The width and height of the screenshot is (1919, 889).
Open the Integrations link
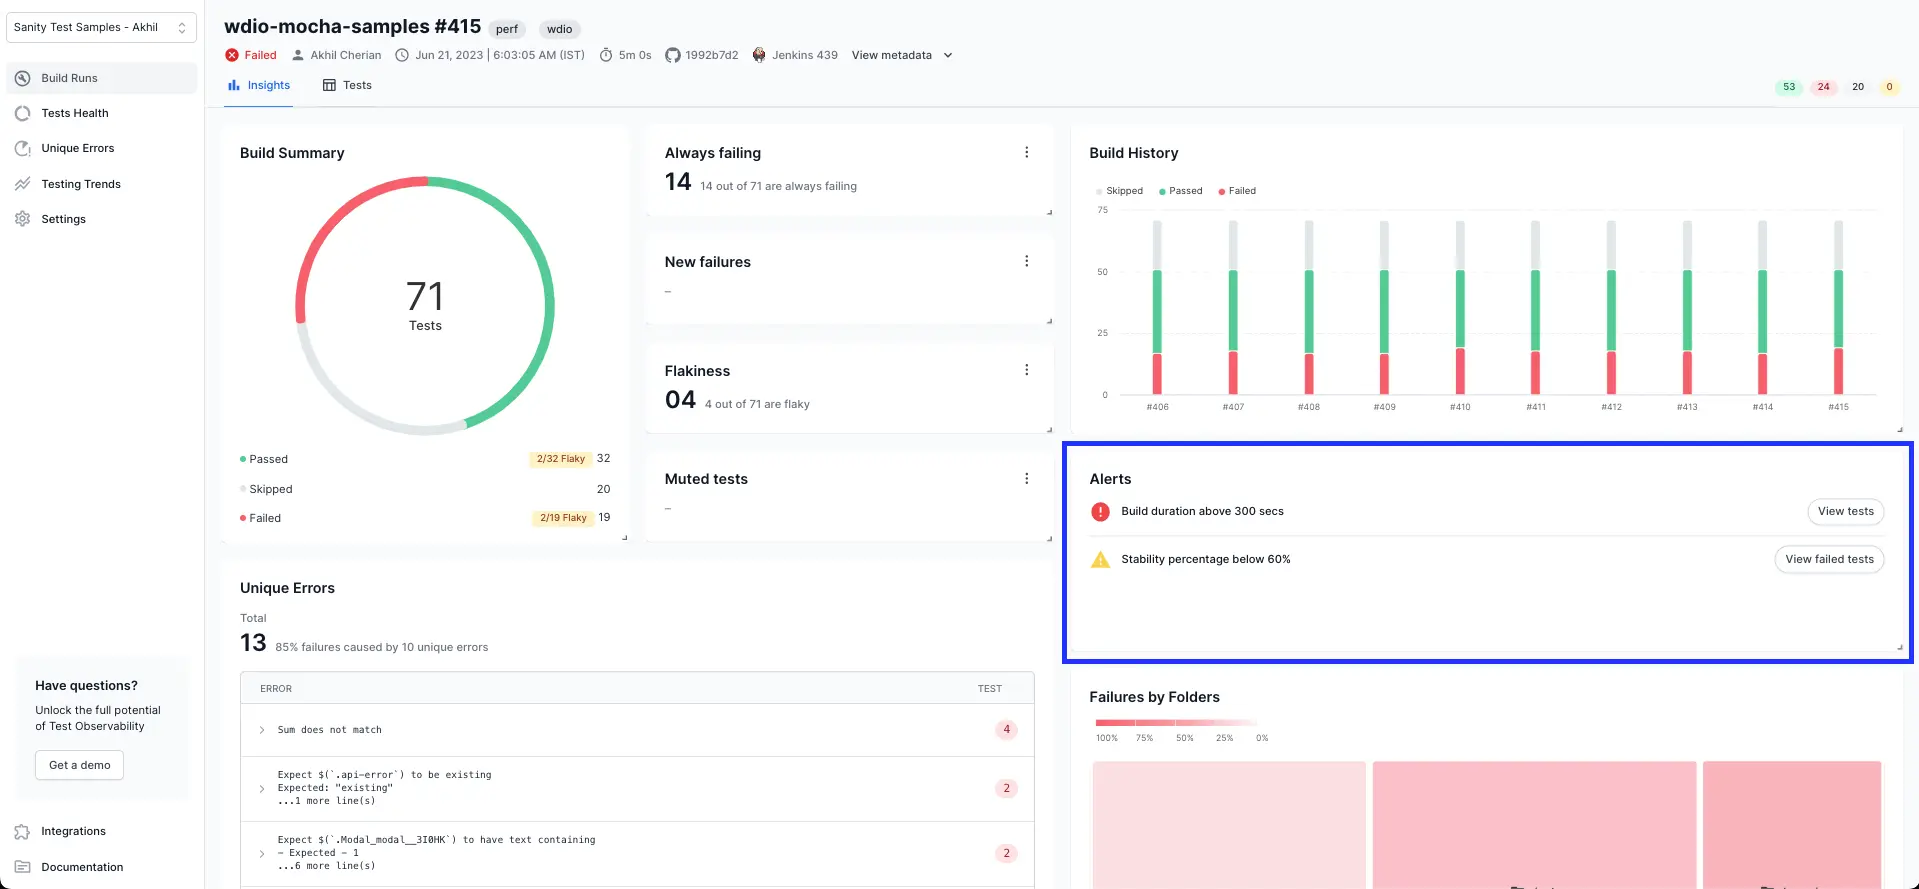[x=73, y=831]
